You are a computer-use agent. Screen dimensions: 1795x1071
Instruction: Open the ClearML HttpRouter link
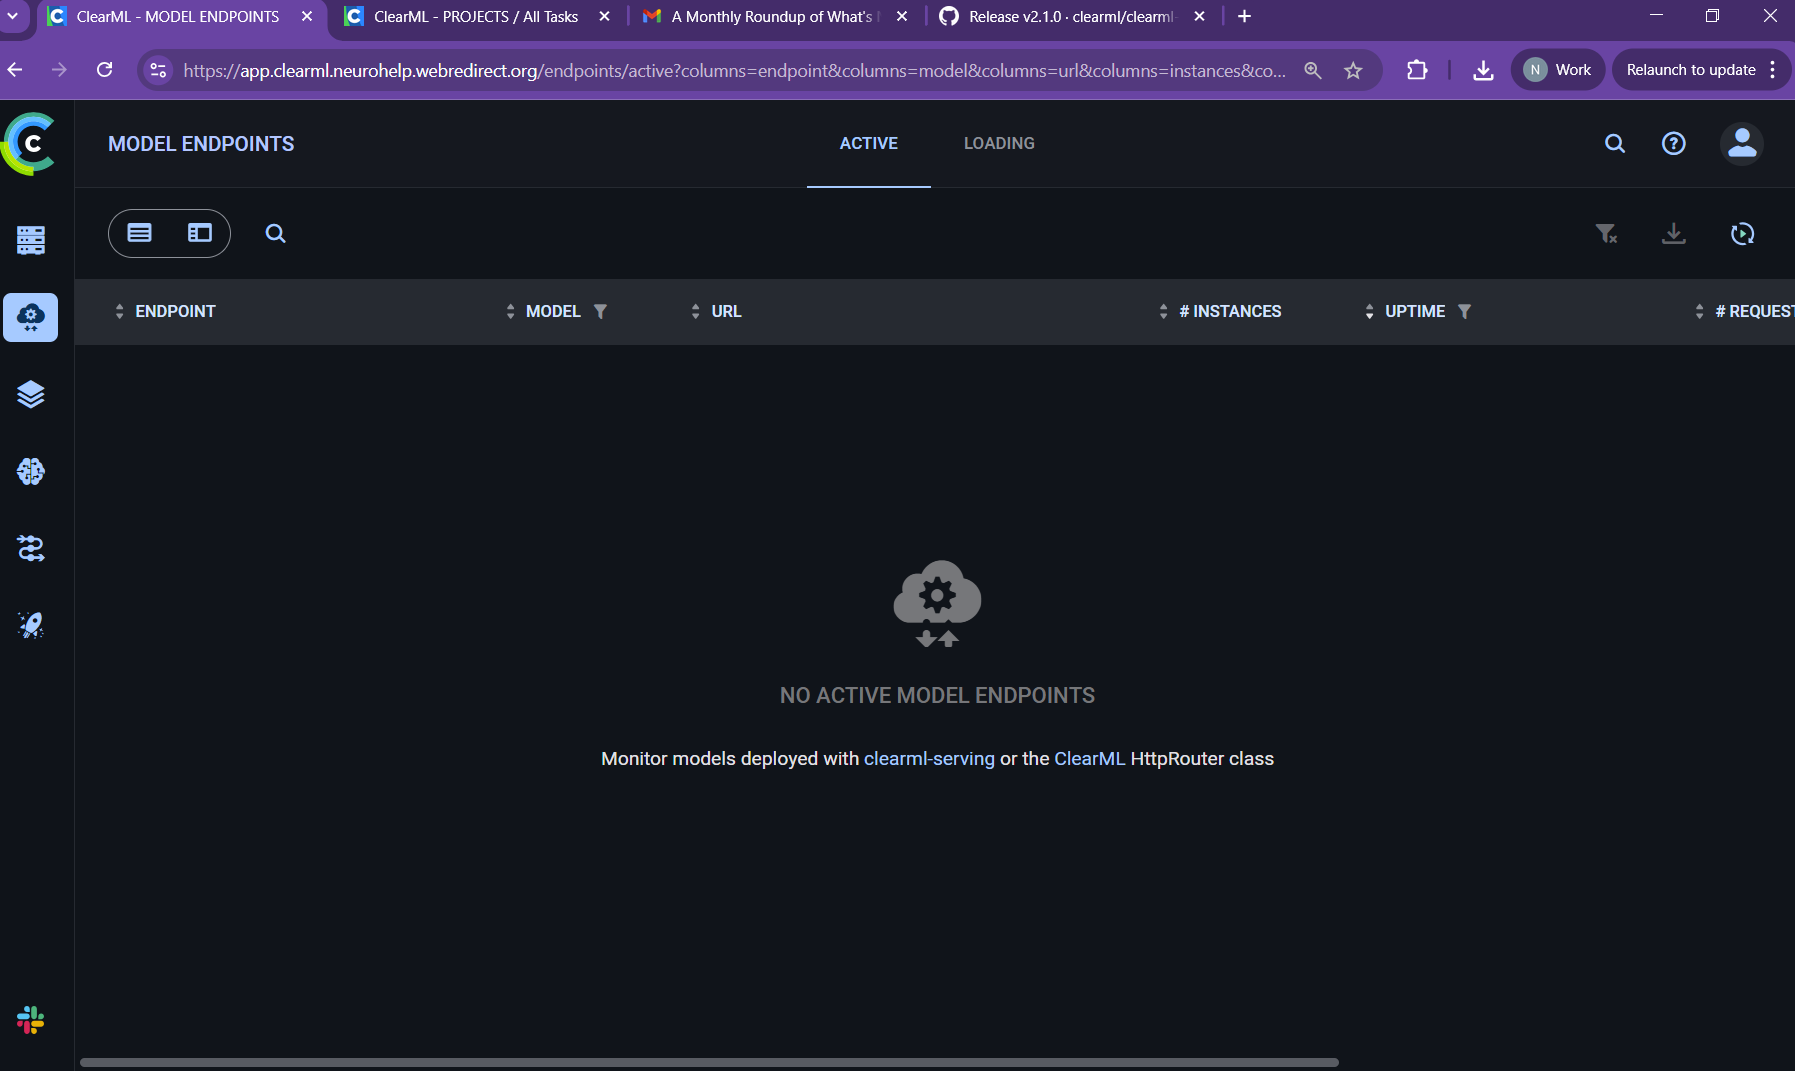pos(1090,759)
